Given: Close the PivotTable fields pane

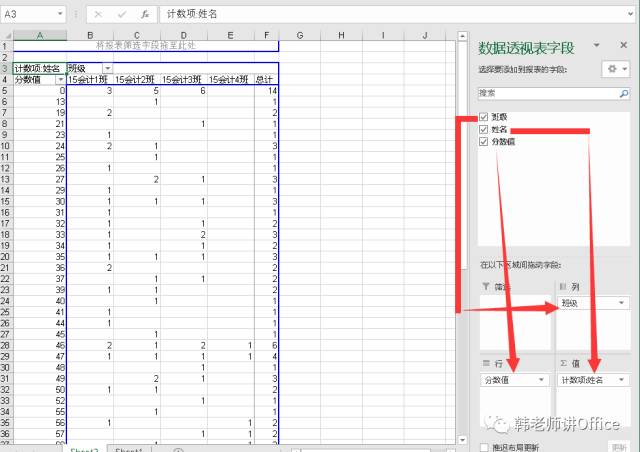Looking at the screenshot, I should point(624,45).
